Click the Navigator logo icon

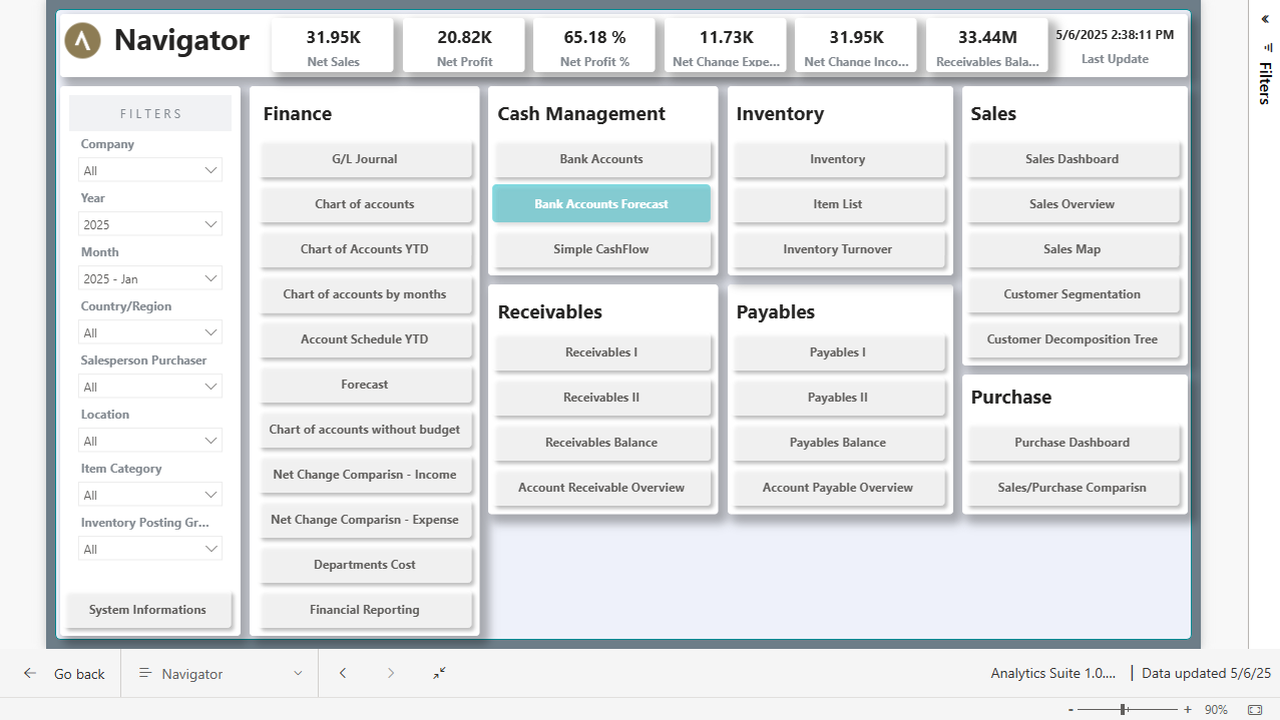83,40
